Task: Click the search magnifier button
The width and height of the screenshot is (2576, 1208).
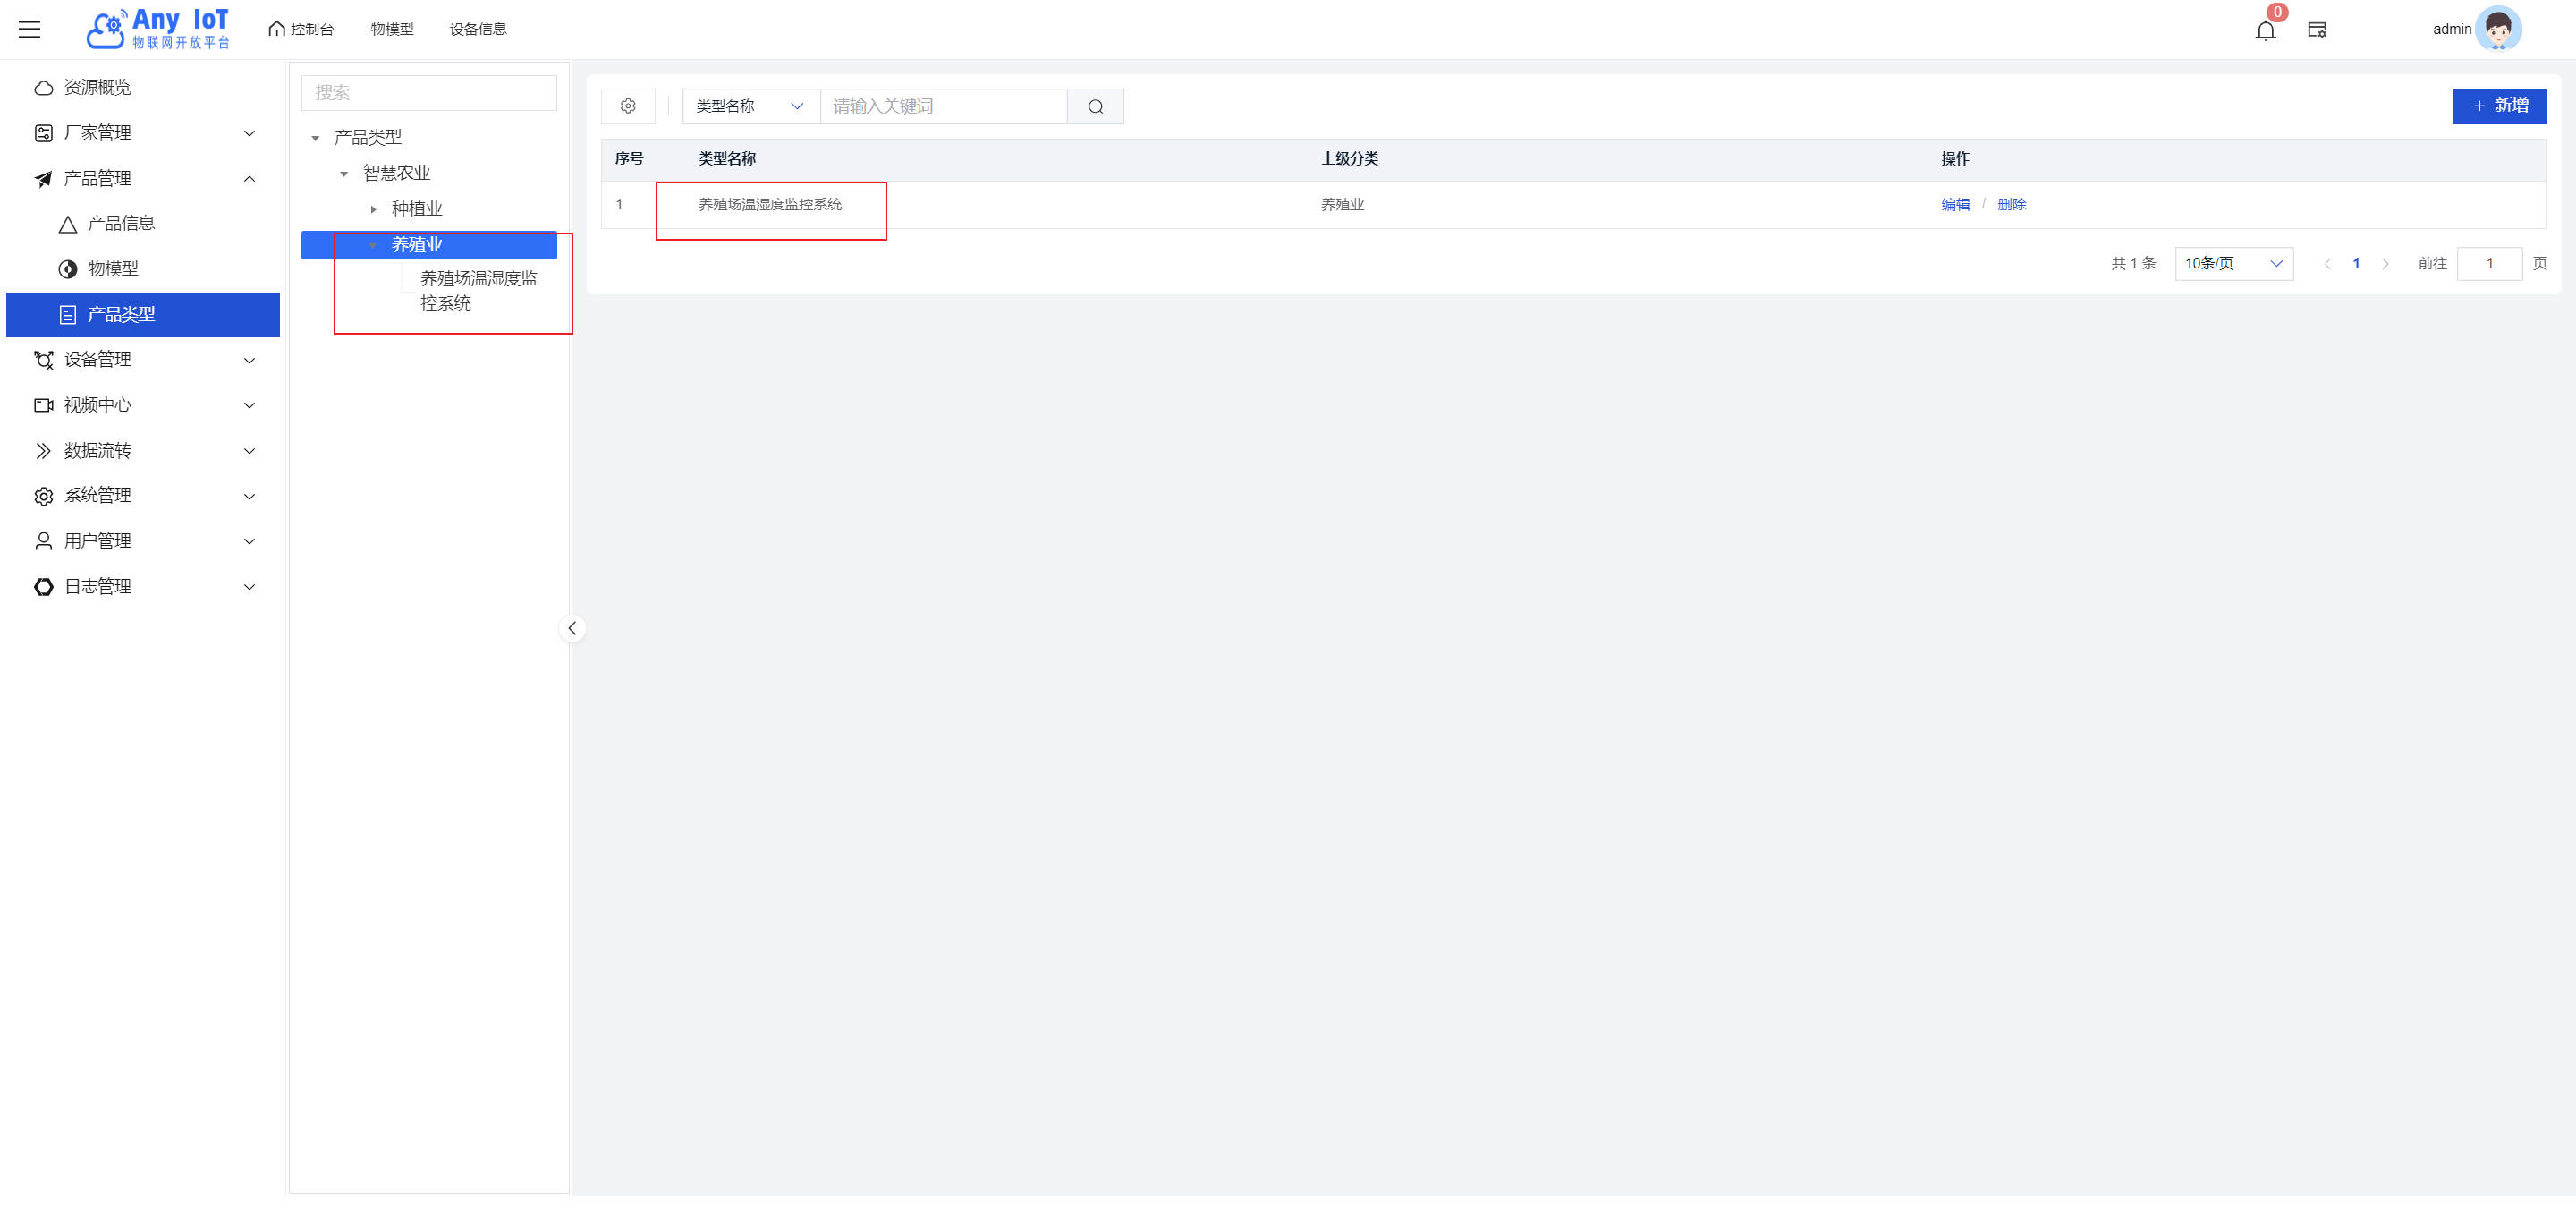Action: [x=1095, y=107]
